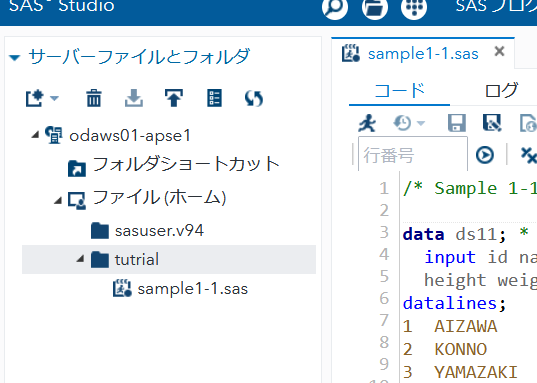The height and width of the screenshot is (383, 537).
Task: Click the trash delete icon
Action: pyautogui.click(x=93, y=98)
